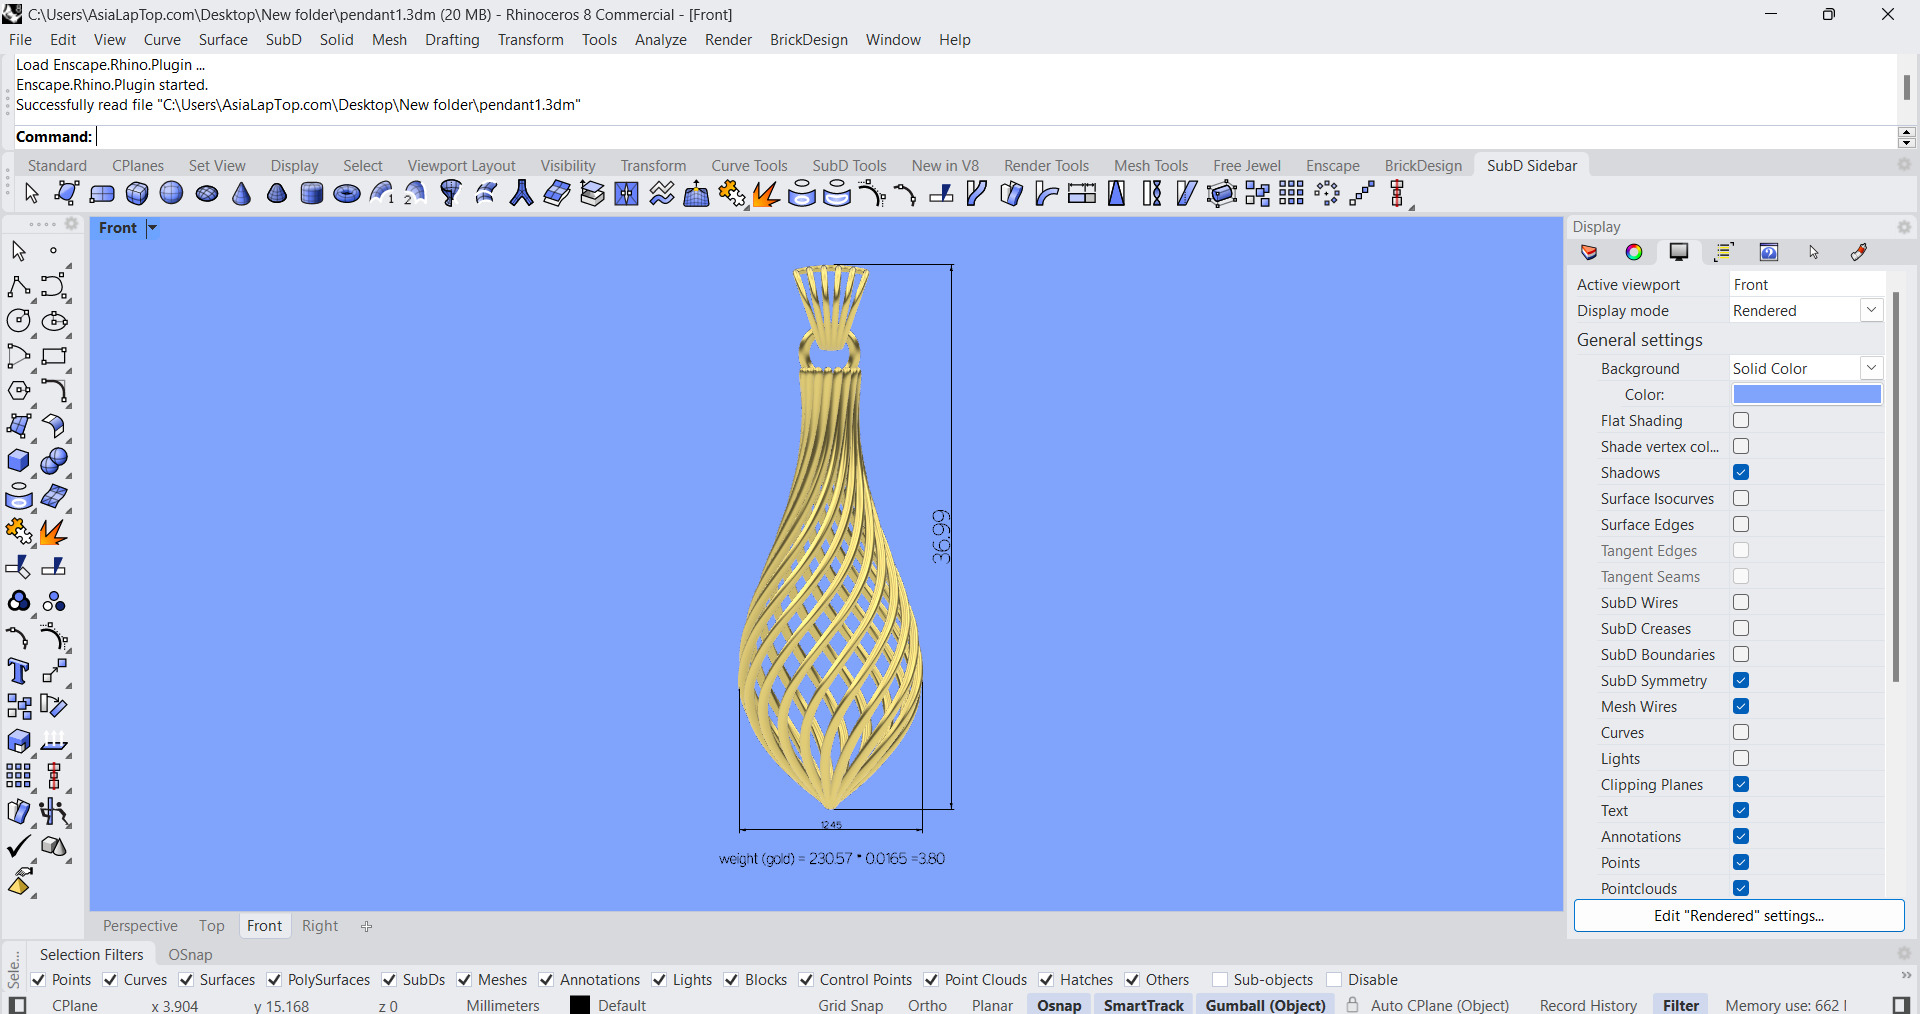
Task: Click the Circle tool in left sidebar
Action: click(x=18, y=321)
